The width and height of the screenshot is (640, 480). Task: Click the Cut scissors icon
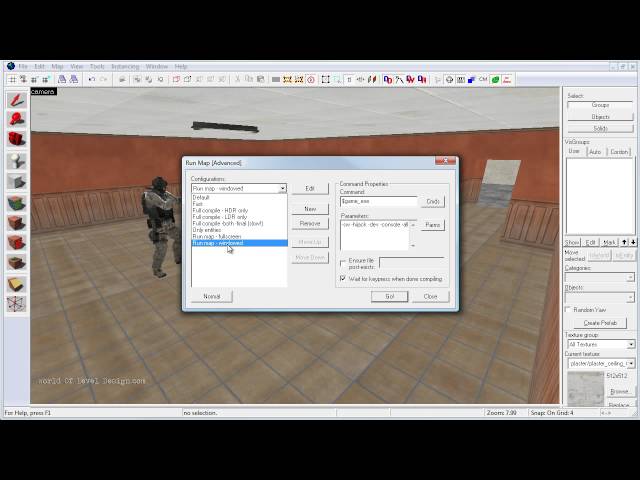[x=237, y=80]
